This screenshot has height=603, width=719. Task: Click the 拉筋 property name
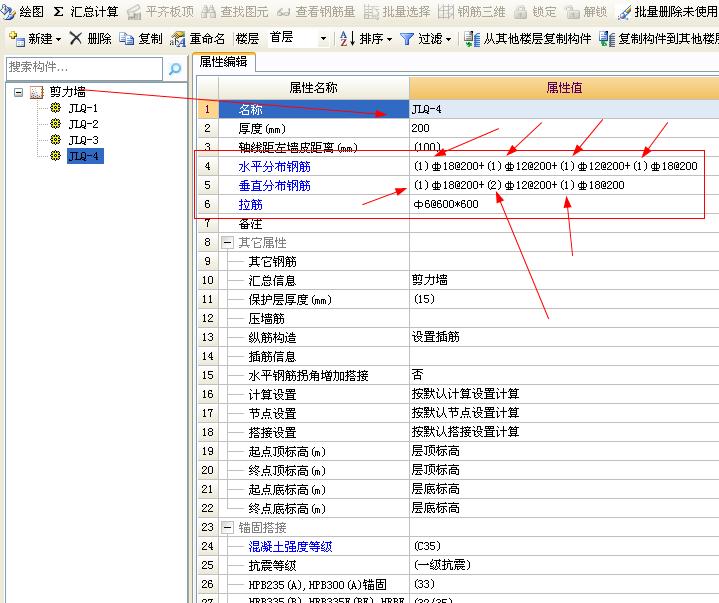point(250,205)
